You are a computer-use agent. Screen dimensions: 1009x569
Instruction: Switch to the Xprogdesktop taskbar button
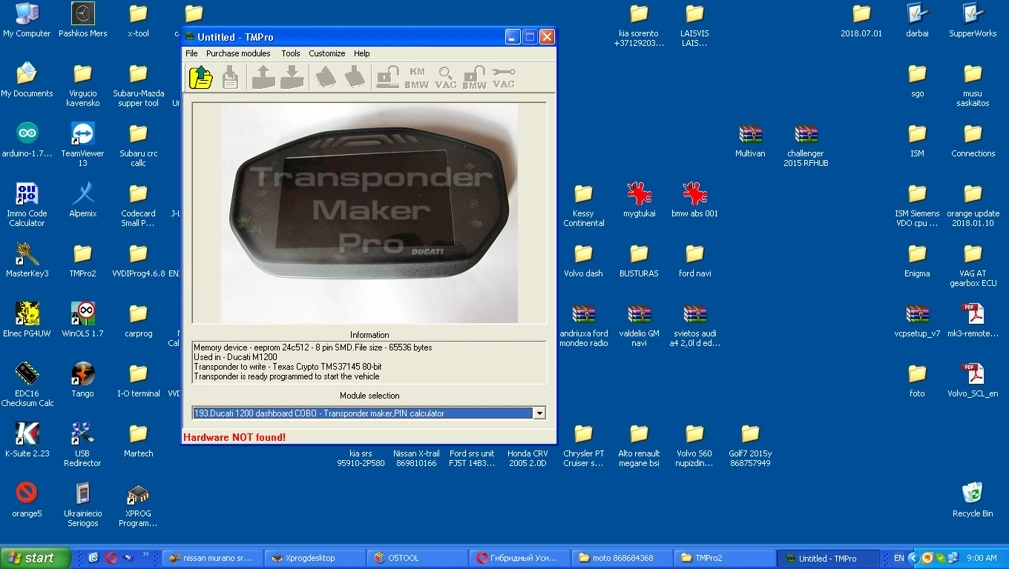315,558
